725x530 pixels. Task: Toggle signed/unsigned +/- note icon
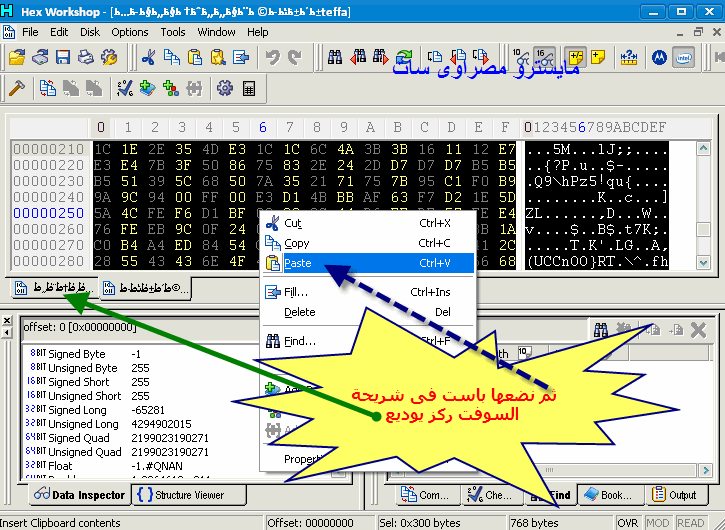[576, 57]
